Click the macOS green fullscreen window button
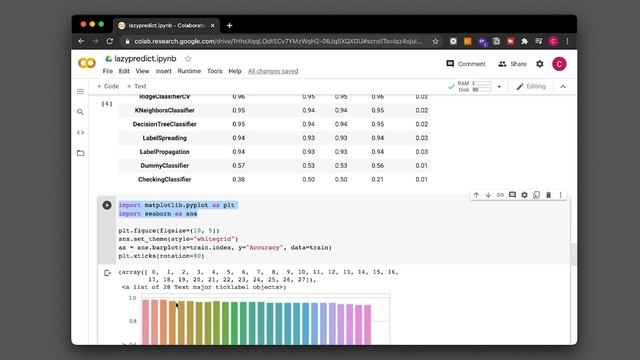This screenshot has height=360, width=640. pos(101,24)
